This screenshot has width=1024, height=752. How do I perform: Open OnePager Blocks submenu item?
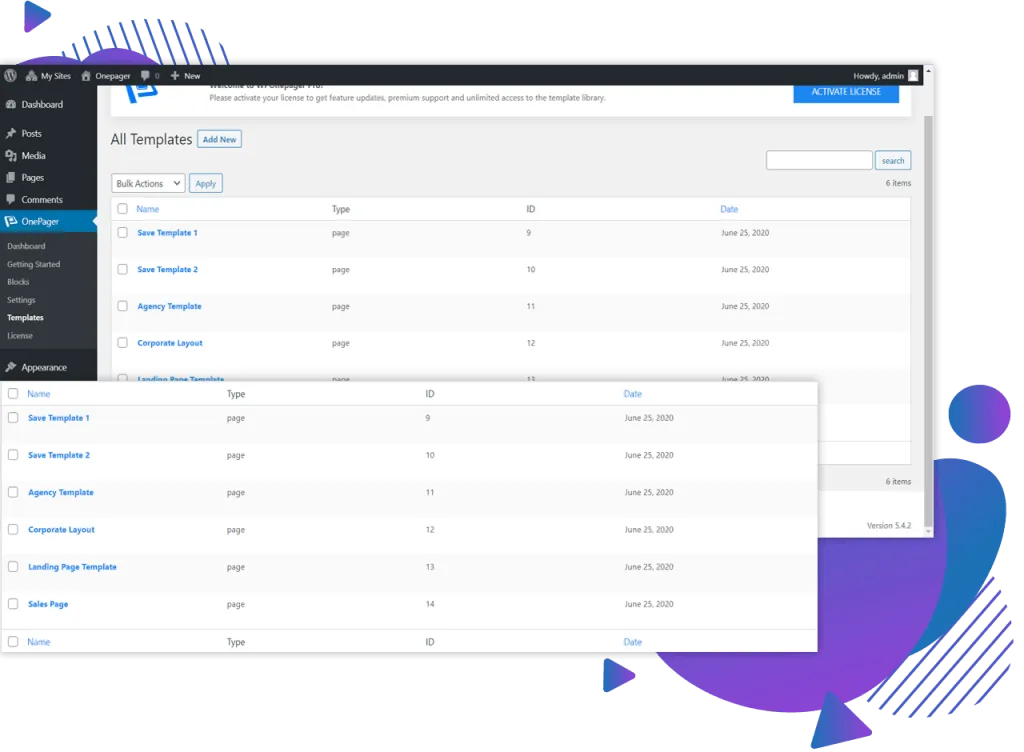point(18,282)
